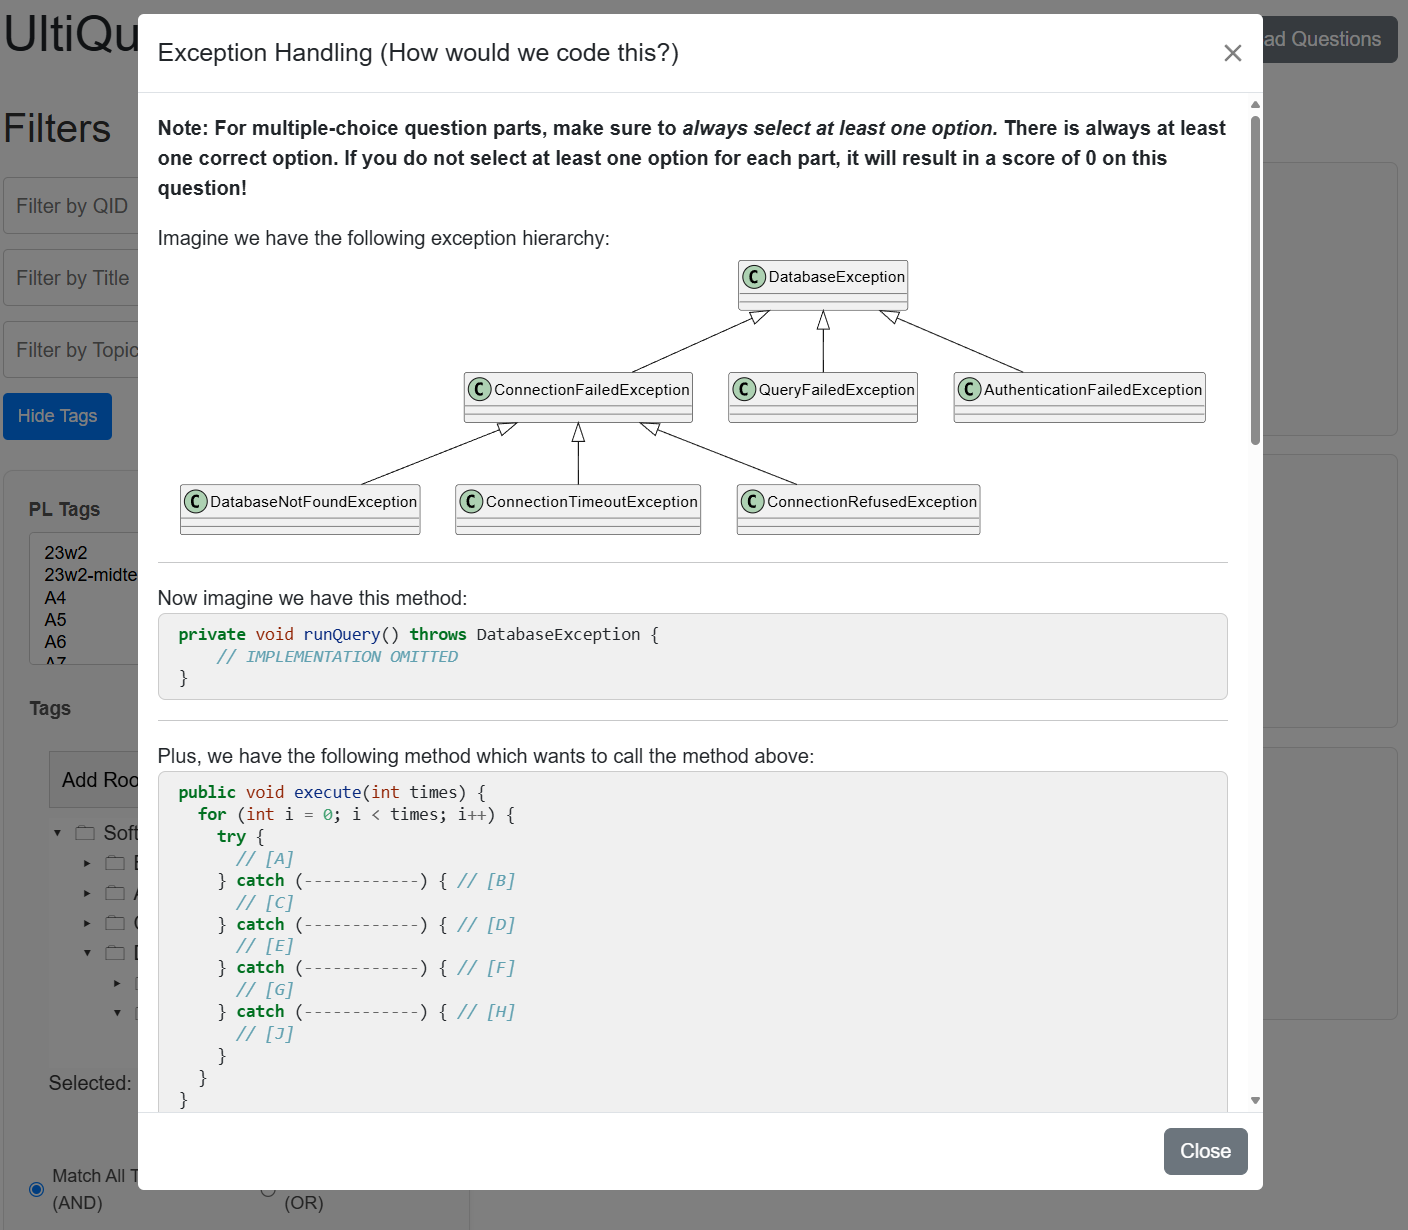
Task: Click the ConnectionFailedException class icon
Action: 479,389
